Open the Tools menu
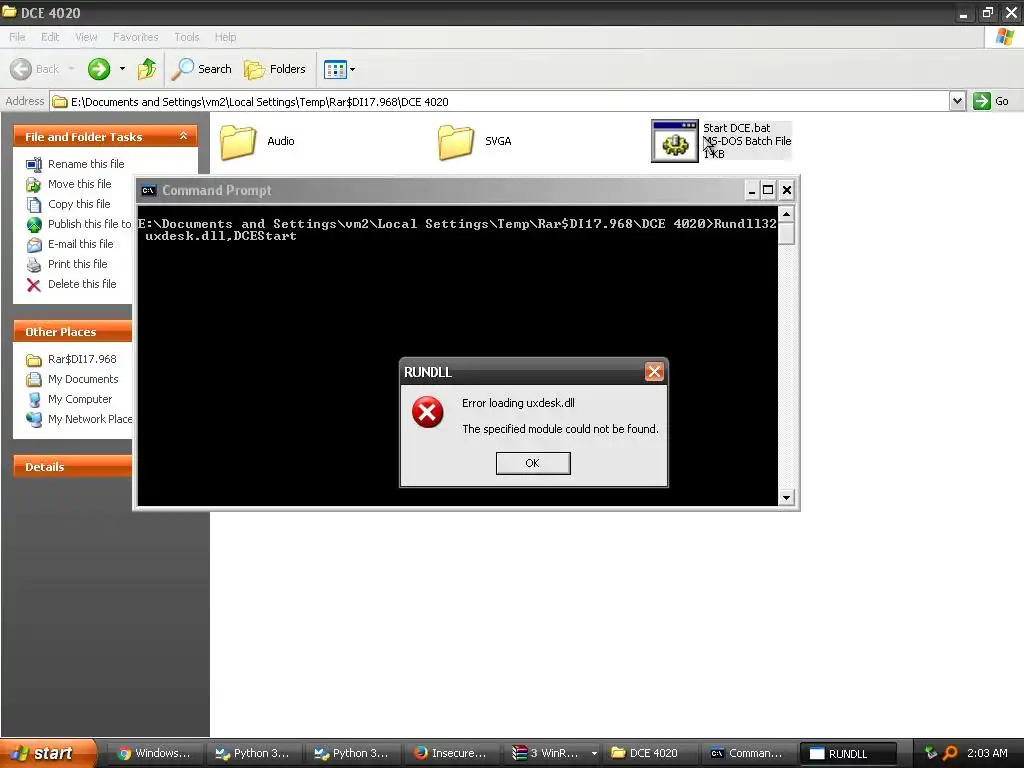 (x=187, y=37)
